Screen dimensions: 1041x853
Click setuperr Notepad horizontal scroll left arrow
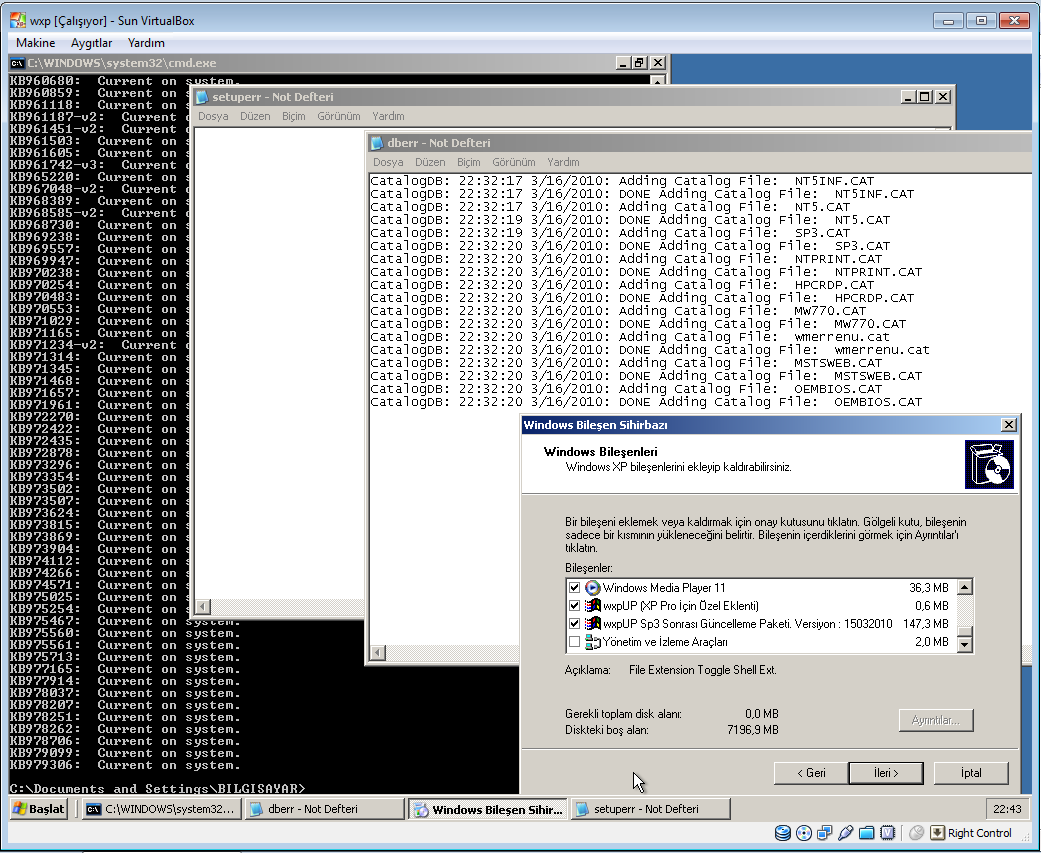[x=202, y=607]
